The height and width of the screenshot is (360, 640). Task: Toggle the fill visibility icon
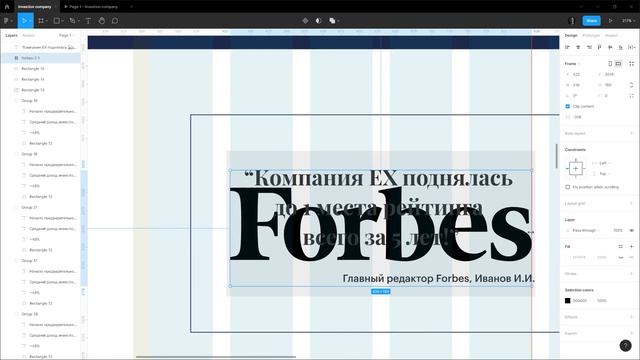621,257
